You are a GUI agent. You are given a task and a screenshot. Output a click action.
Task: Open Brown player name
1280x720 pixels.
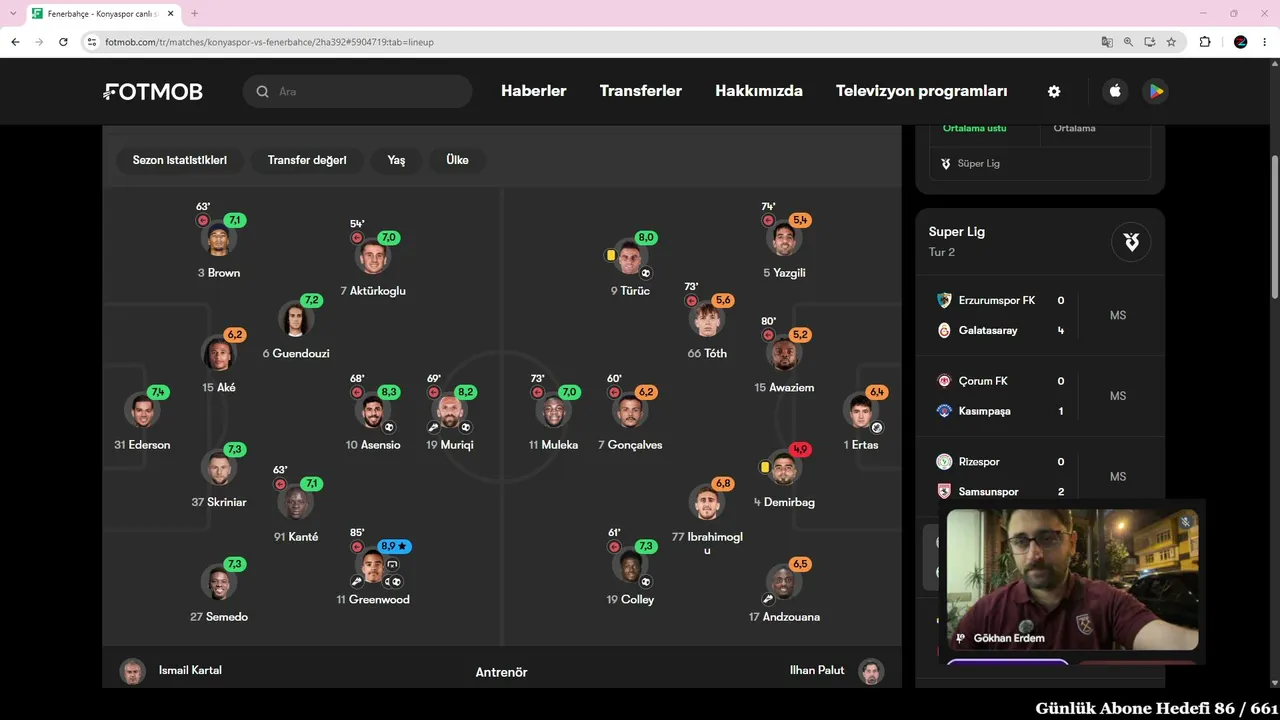pyautogui.click(x=219, y=273)
